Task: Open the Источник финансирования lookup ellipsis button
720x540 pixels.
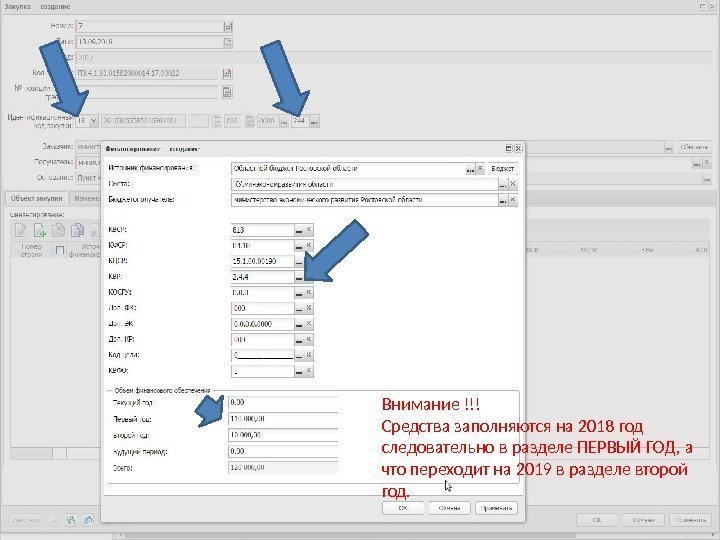Action: 470,169
